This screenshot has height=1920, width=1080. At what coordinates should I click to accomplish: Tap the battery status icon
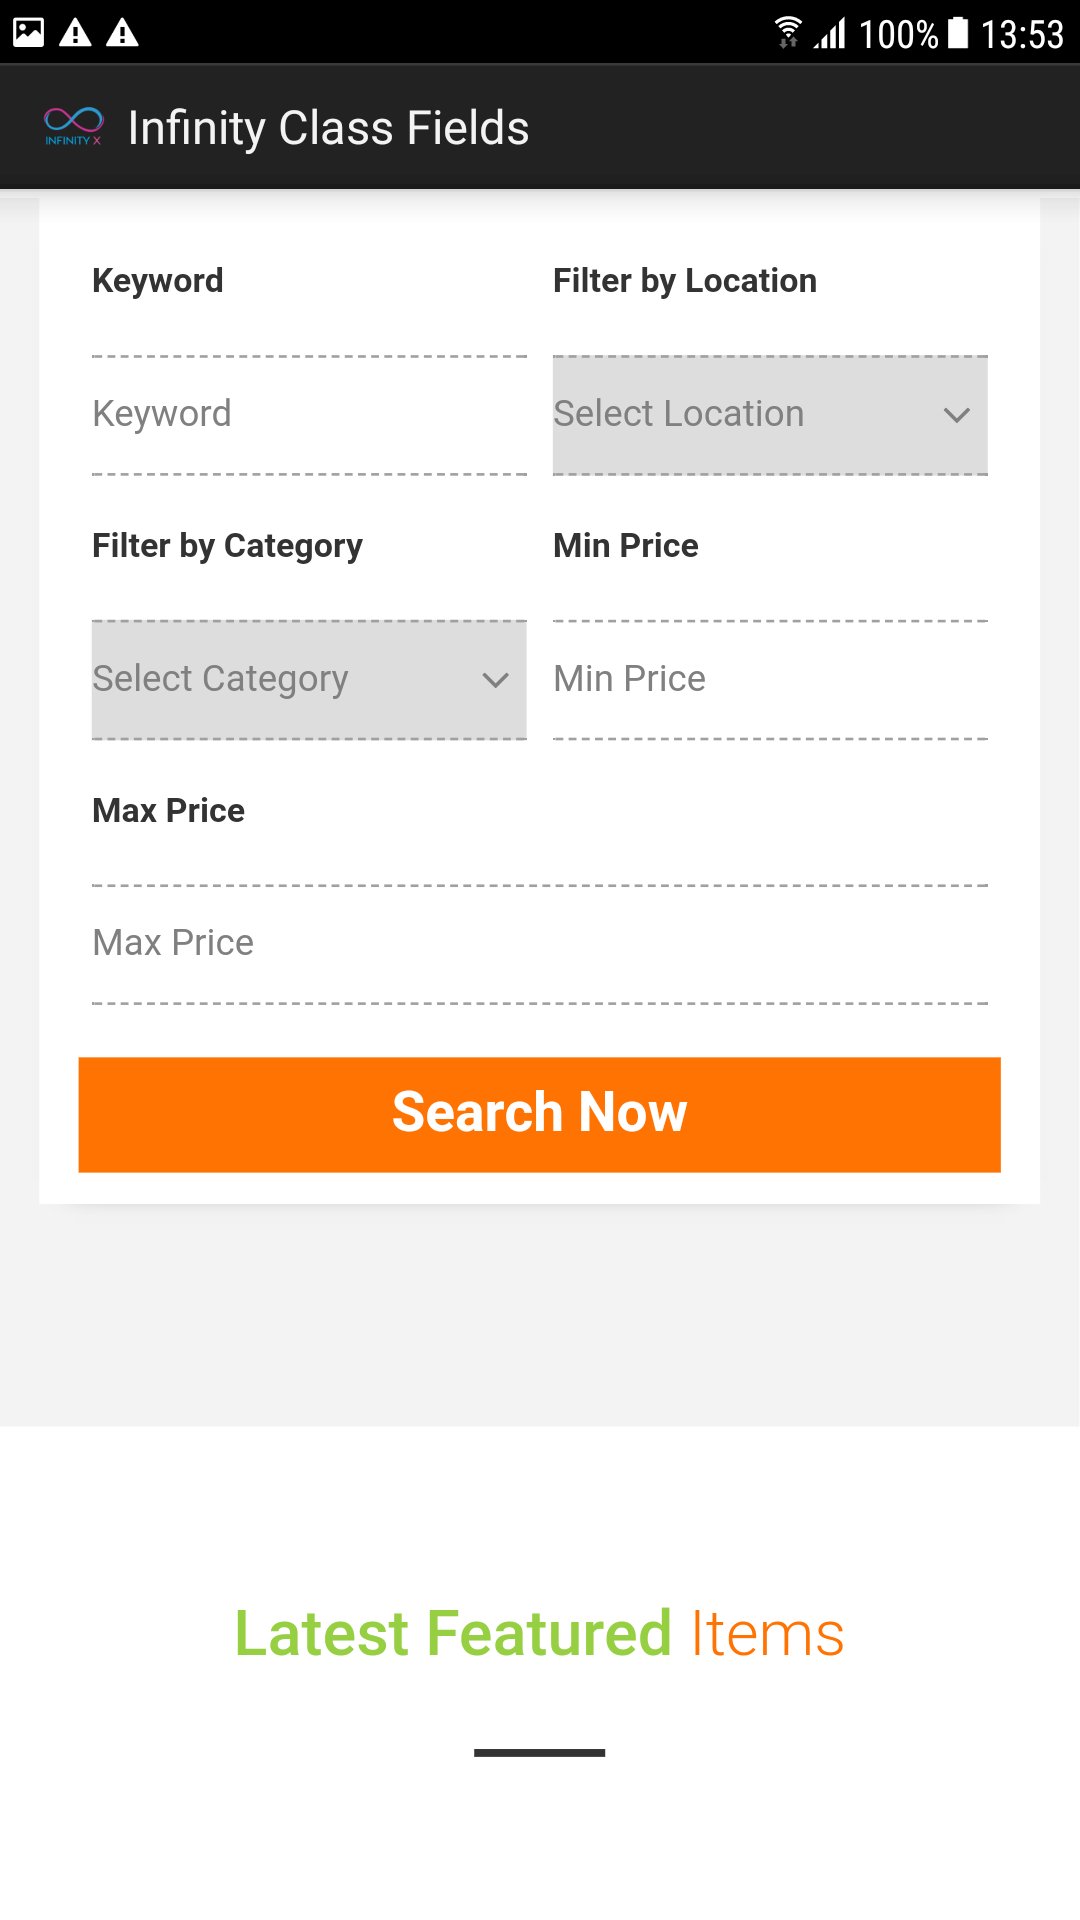point(958,33)
